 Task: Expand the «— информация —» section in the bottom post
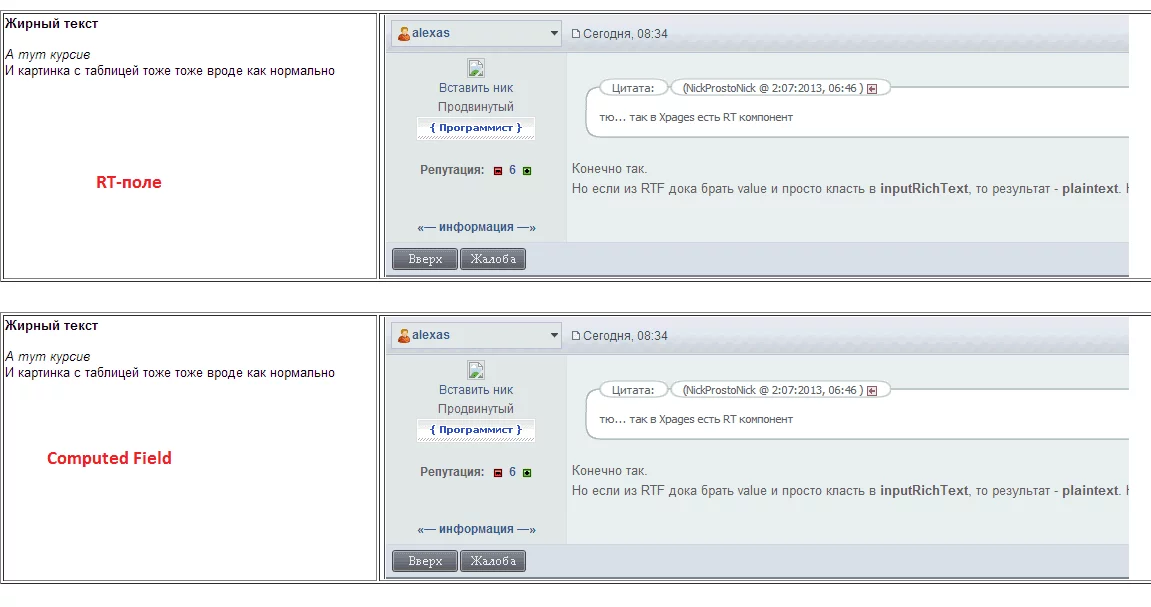click(476, 529)
